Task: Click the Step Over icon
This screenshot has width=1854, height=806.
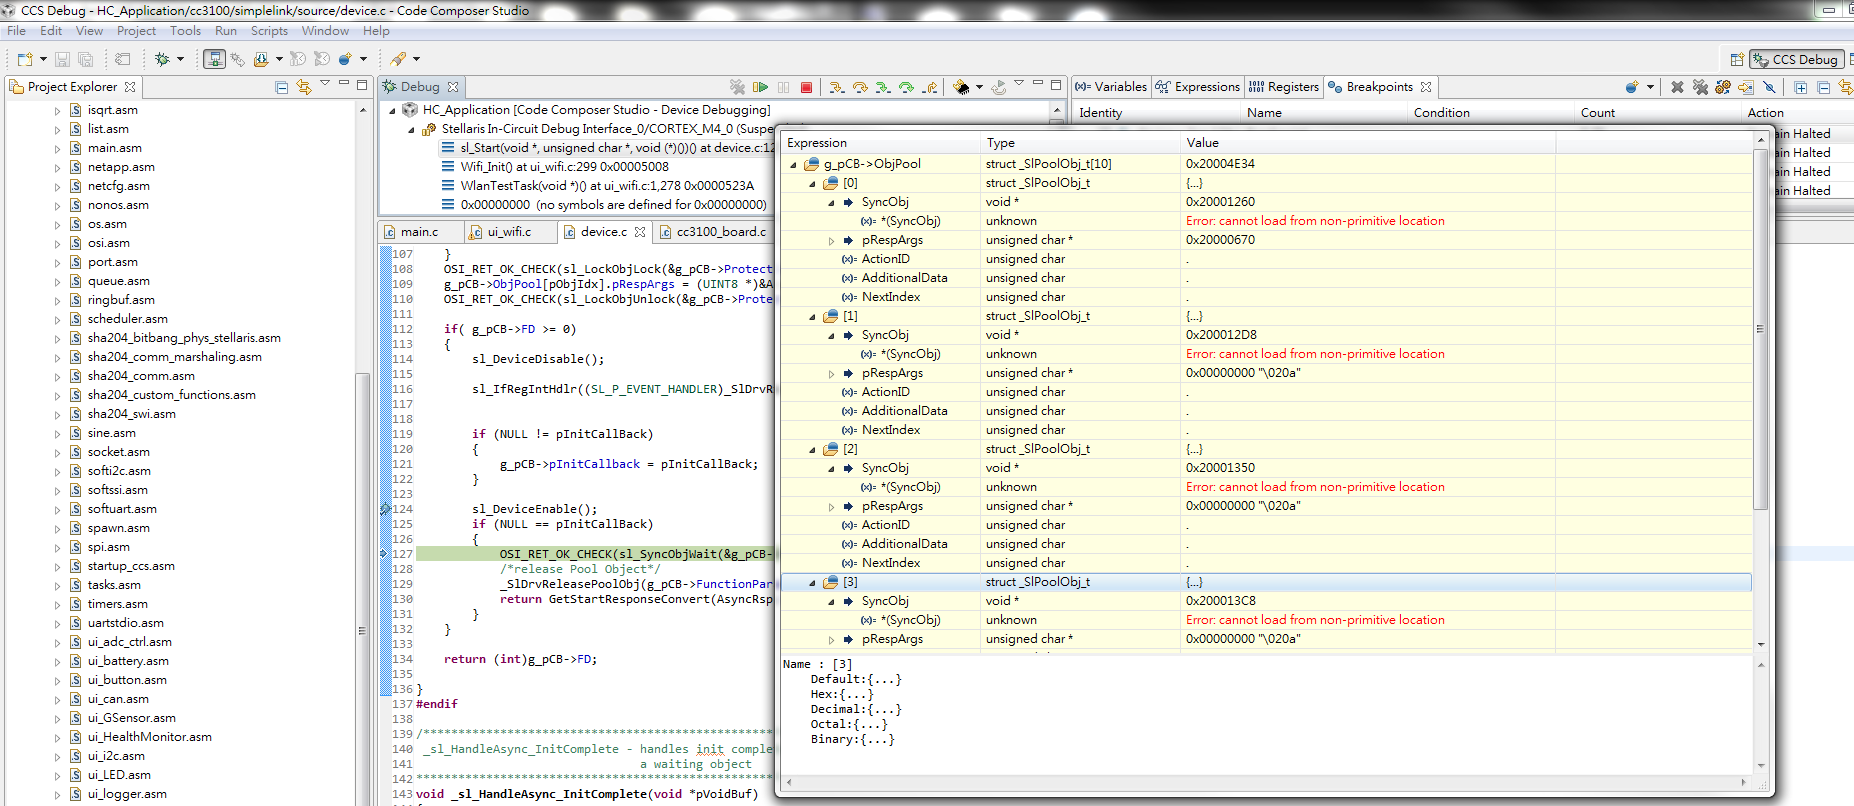Action: (x=860, y=87)
